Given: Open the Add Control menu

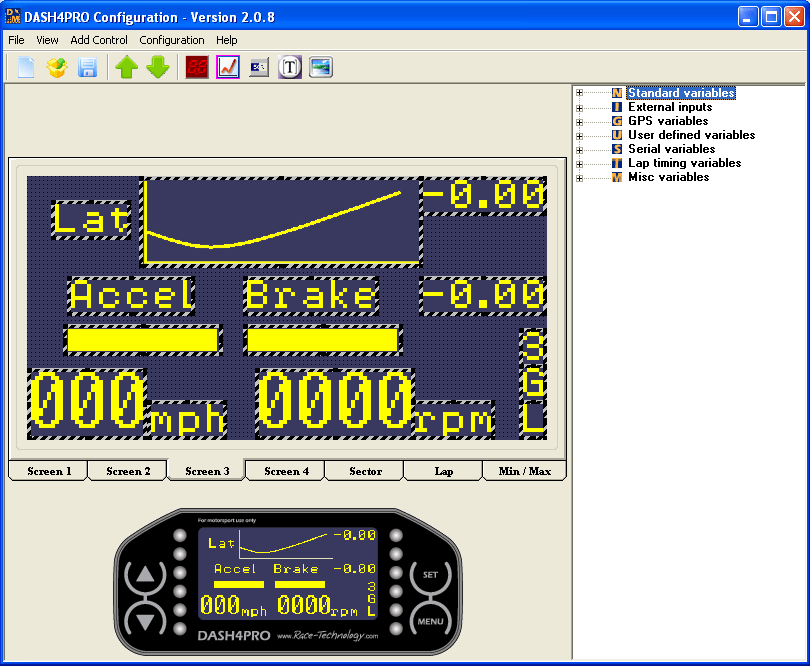Looking at the screenshot, I should [98, 40].
